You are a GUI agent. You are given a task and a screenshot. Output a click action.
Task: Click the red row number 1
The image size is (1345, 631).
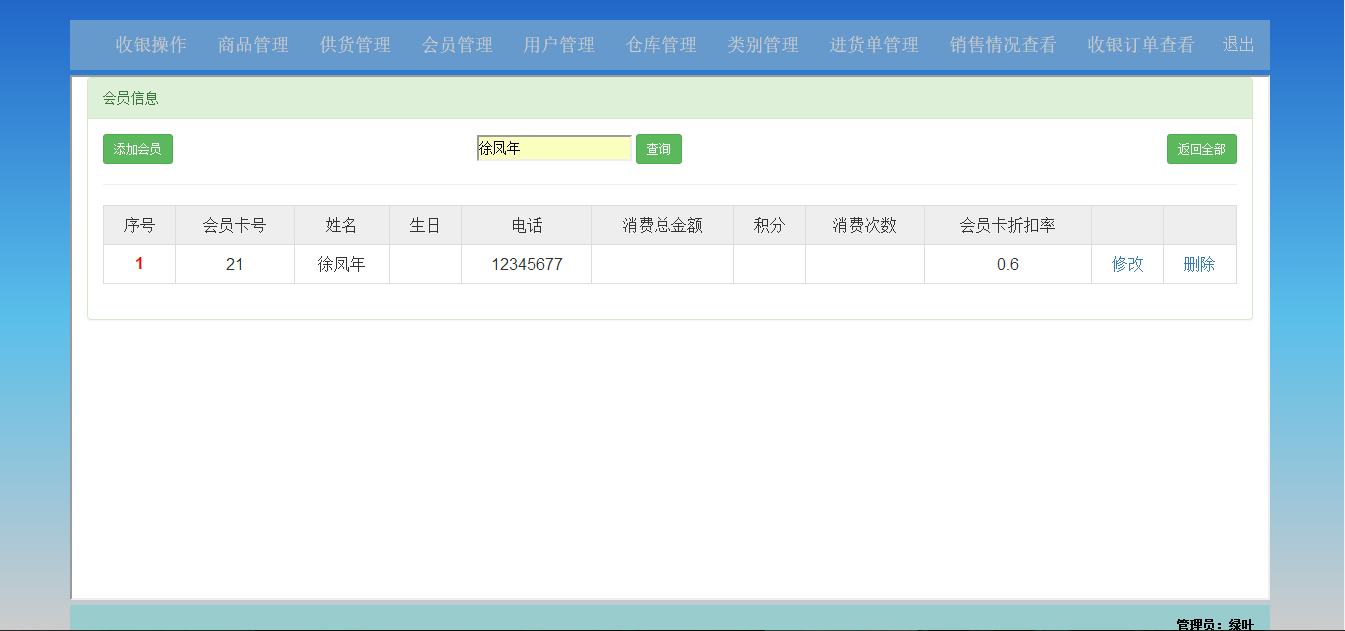point(139,264)
